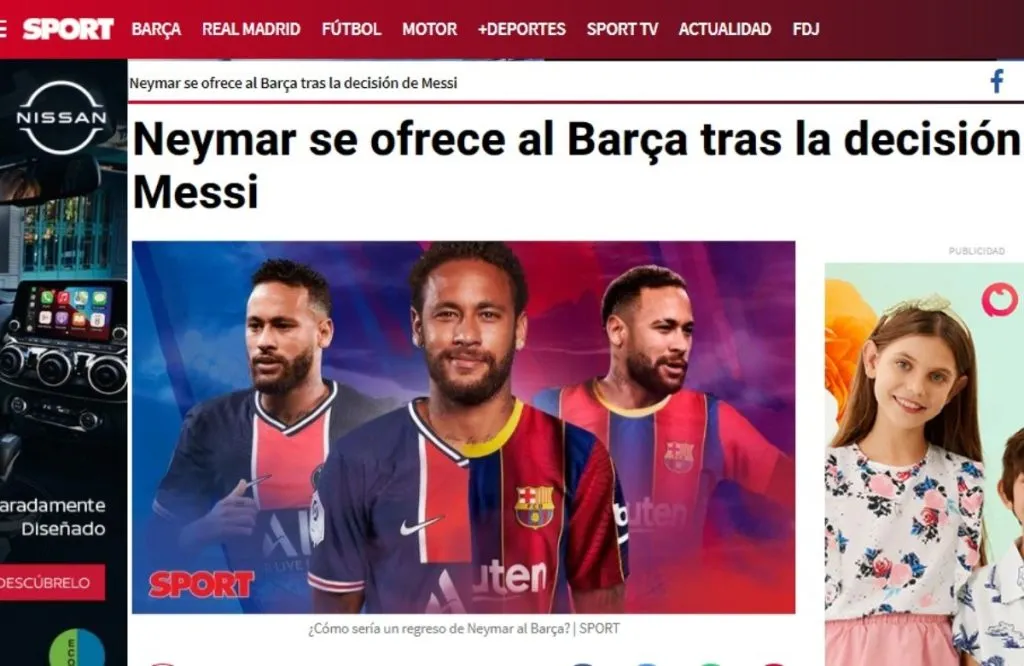The image size is (1024, 666).
Task: Select the MOTOR menu item
Action: [430, 29]
